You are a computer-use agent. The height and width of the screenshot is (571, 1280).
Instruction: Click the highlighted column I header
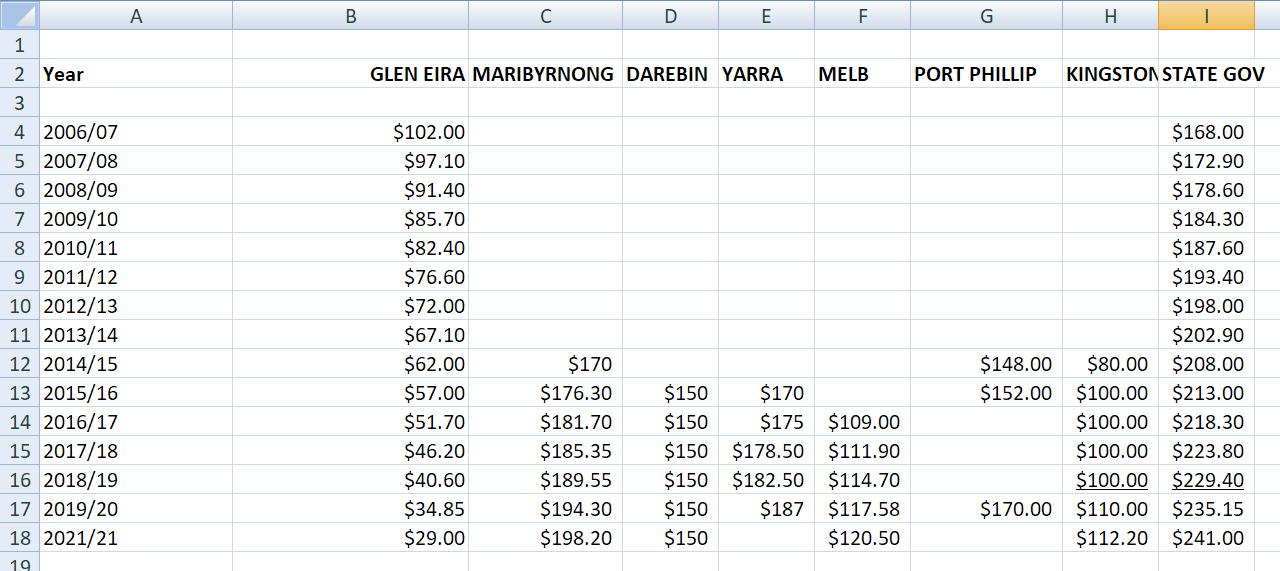click(x=1206, y=15)
